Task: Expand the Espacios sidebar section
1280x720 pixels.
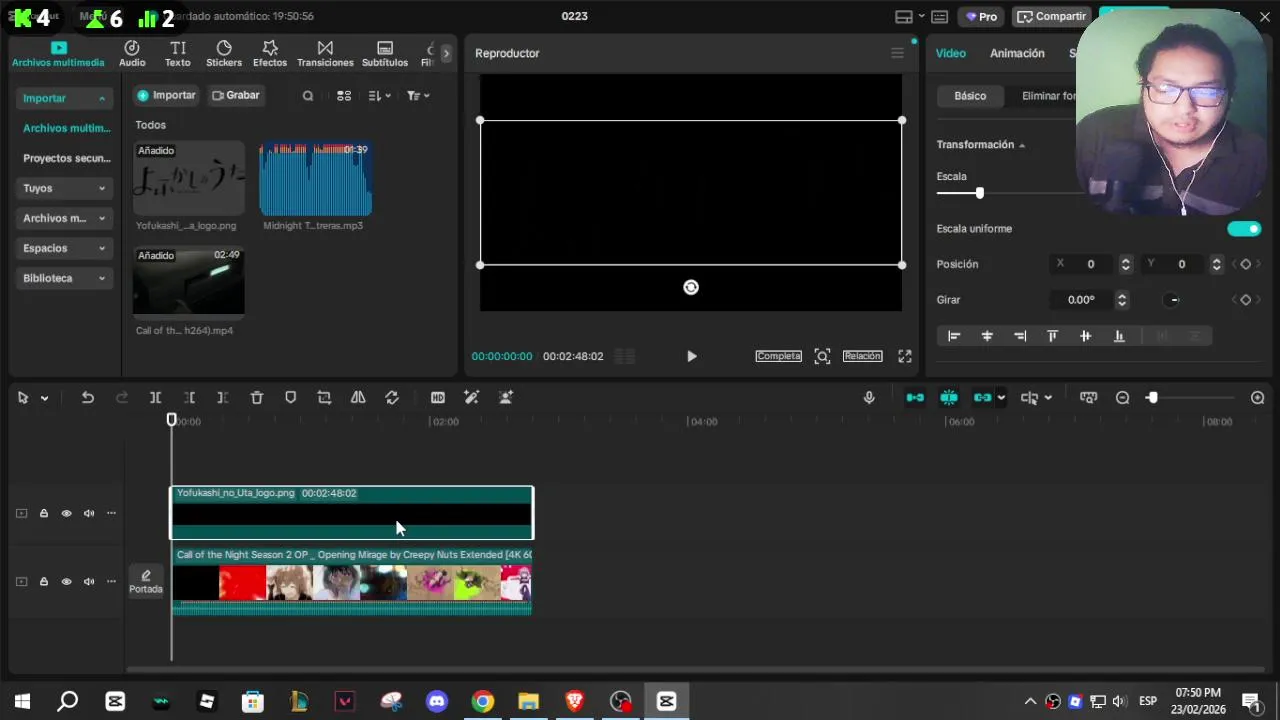Action: coord(64,248)
